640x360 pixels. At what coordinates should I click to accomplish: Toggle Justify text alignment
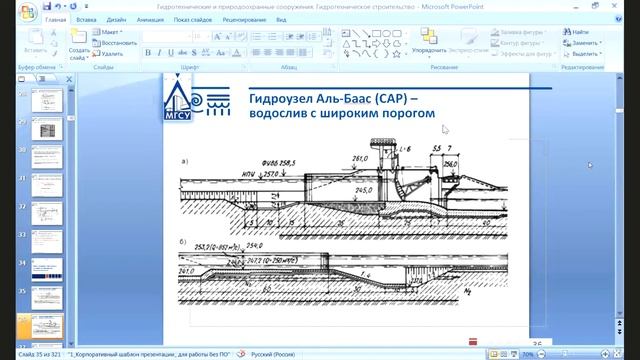290,53
